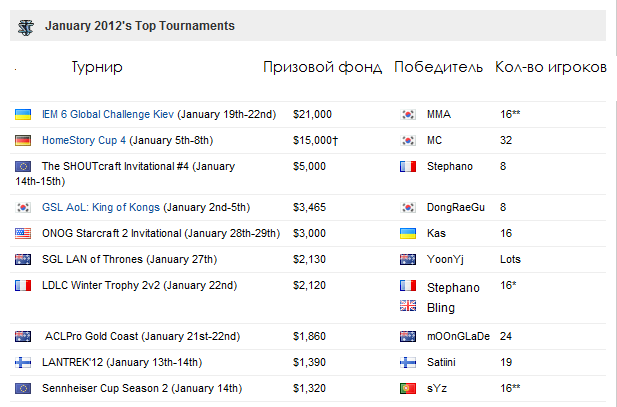The height and width of the screenshot is (407, 617).
Task: Open GSL AoL: King of Kongs link
Action: 101,207
